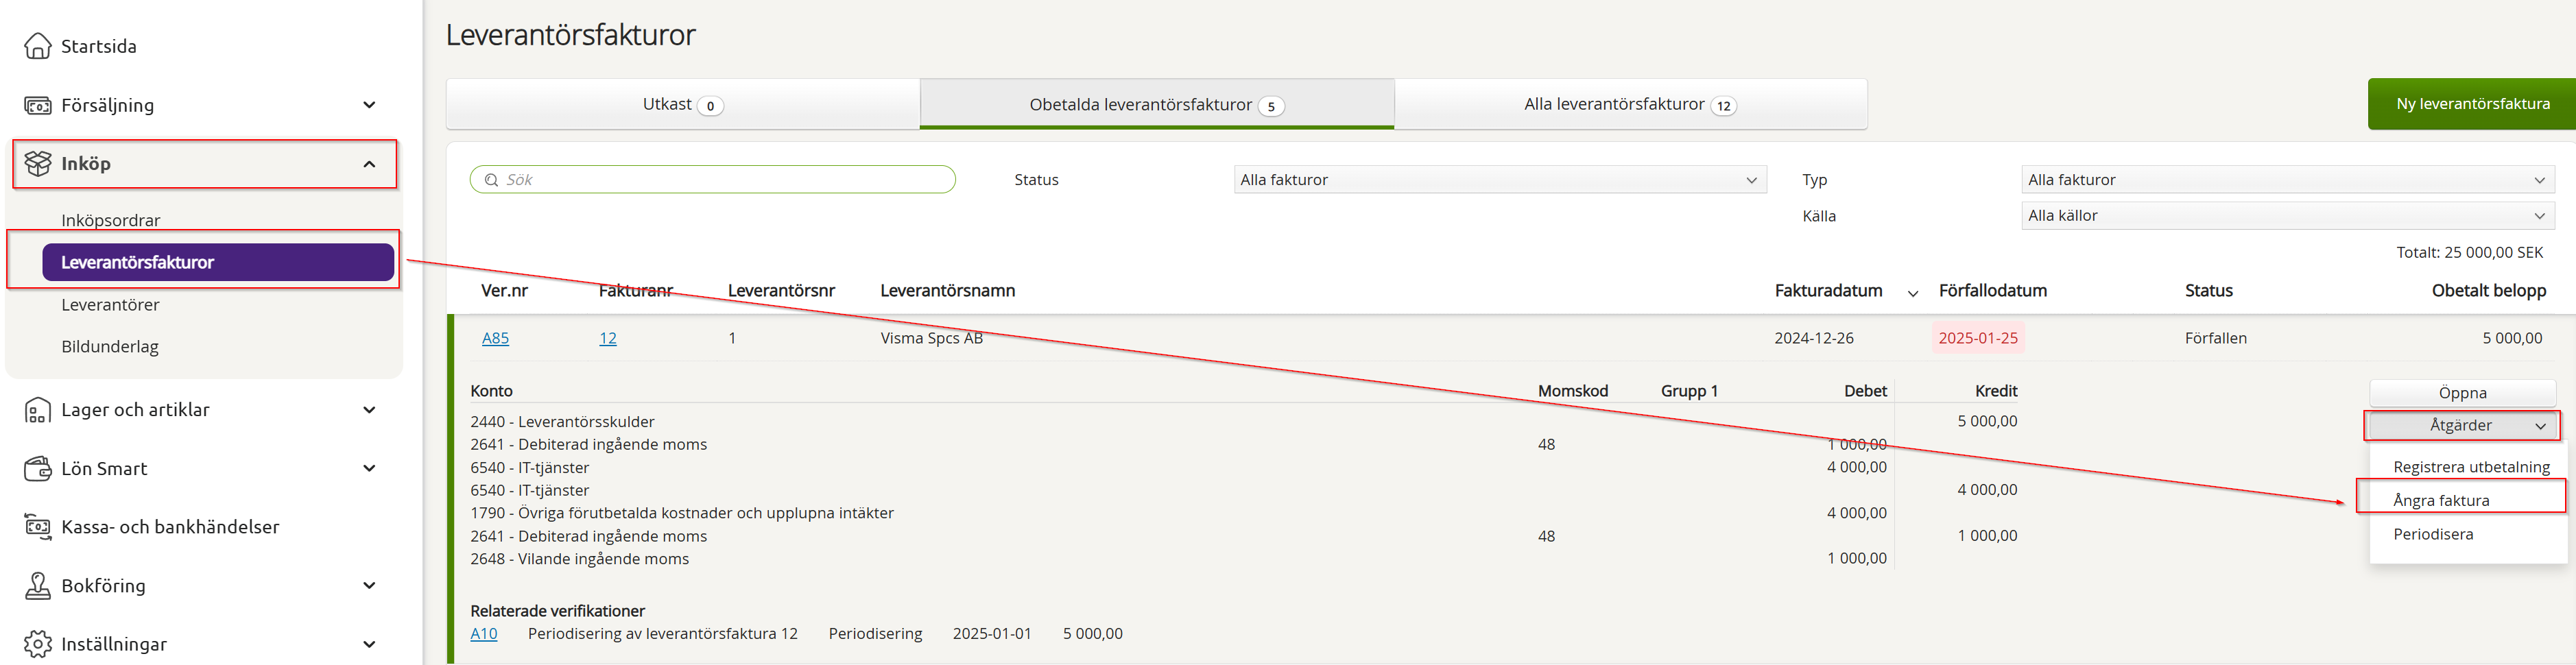Click the Alla leverantörsfakturor count badge 12
This screenshot has width=2576, height=665.
(x=1723, y=106)
